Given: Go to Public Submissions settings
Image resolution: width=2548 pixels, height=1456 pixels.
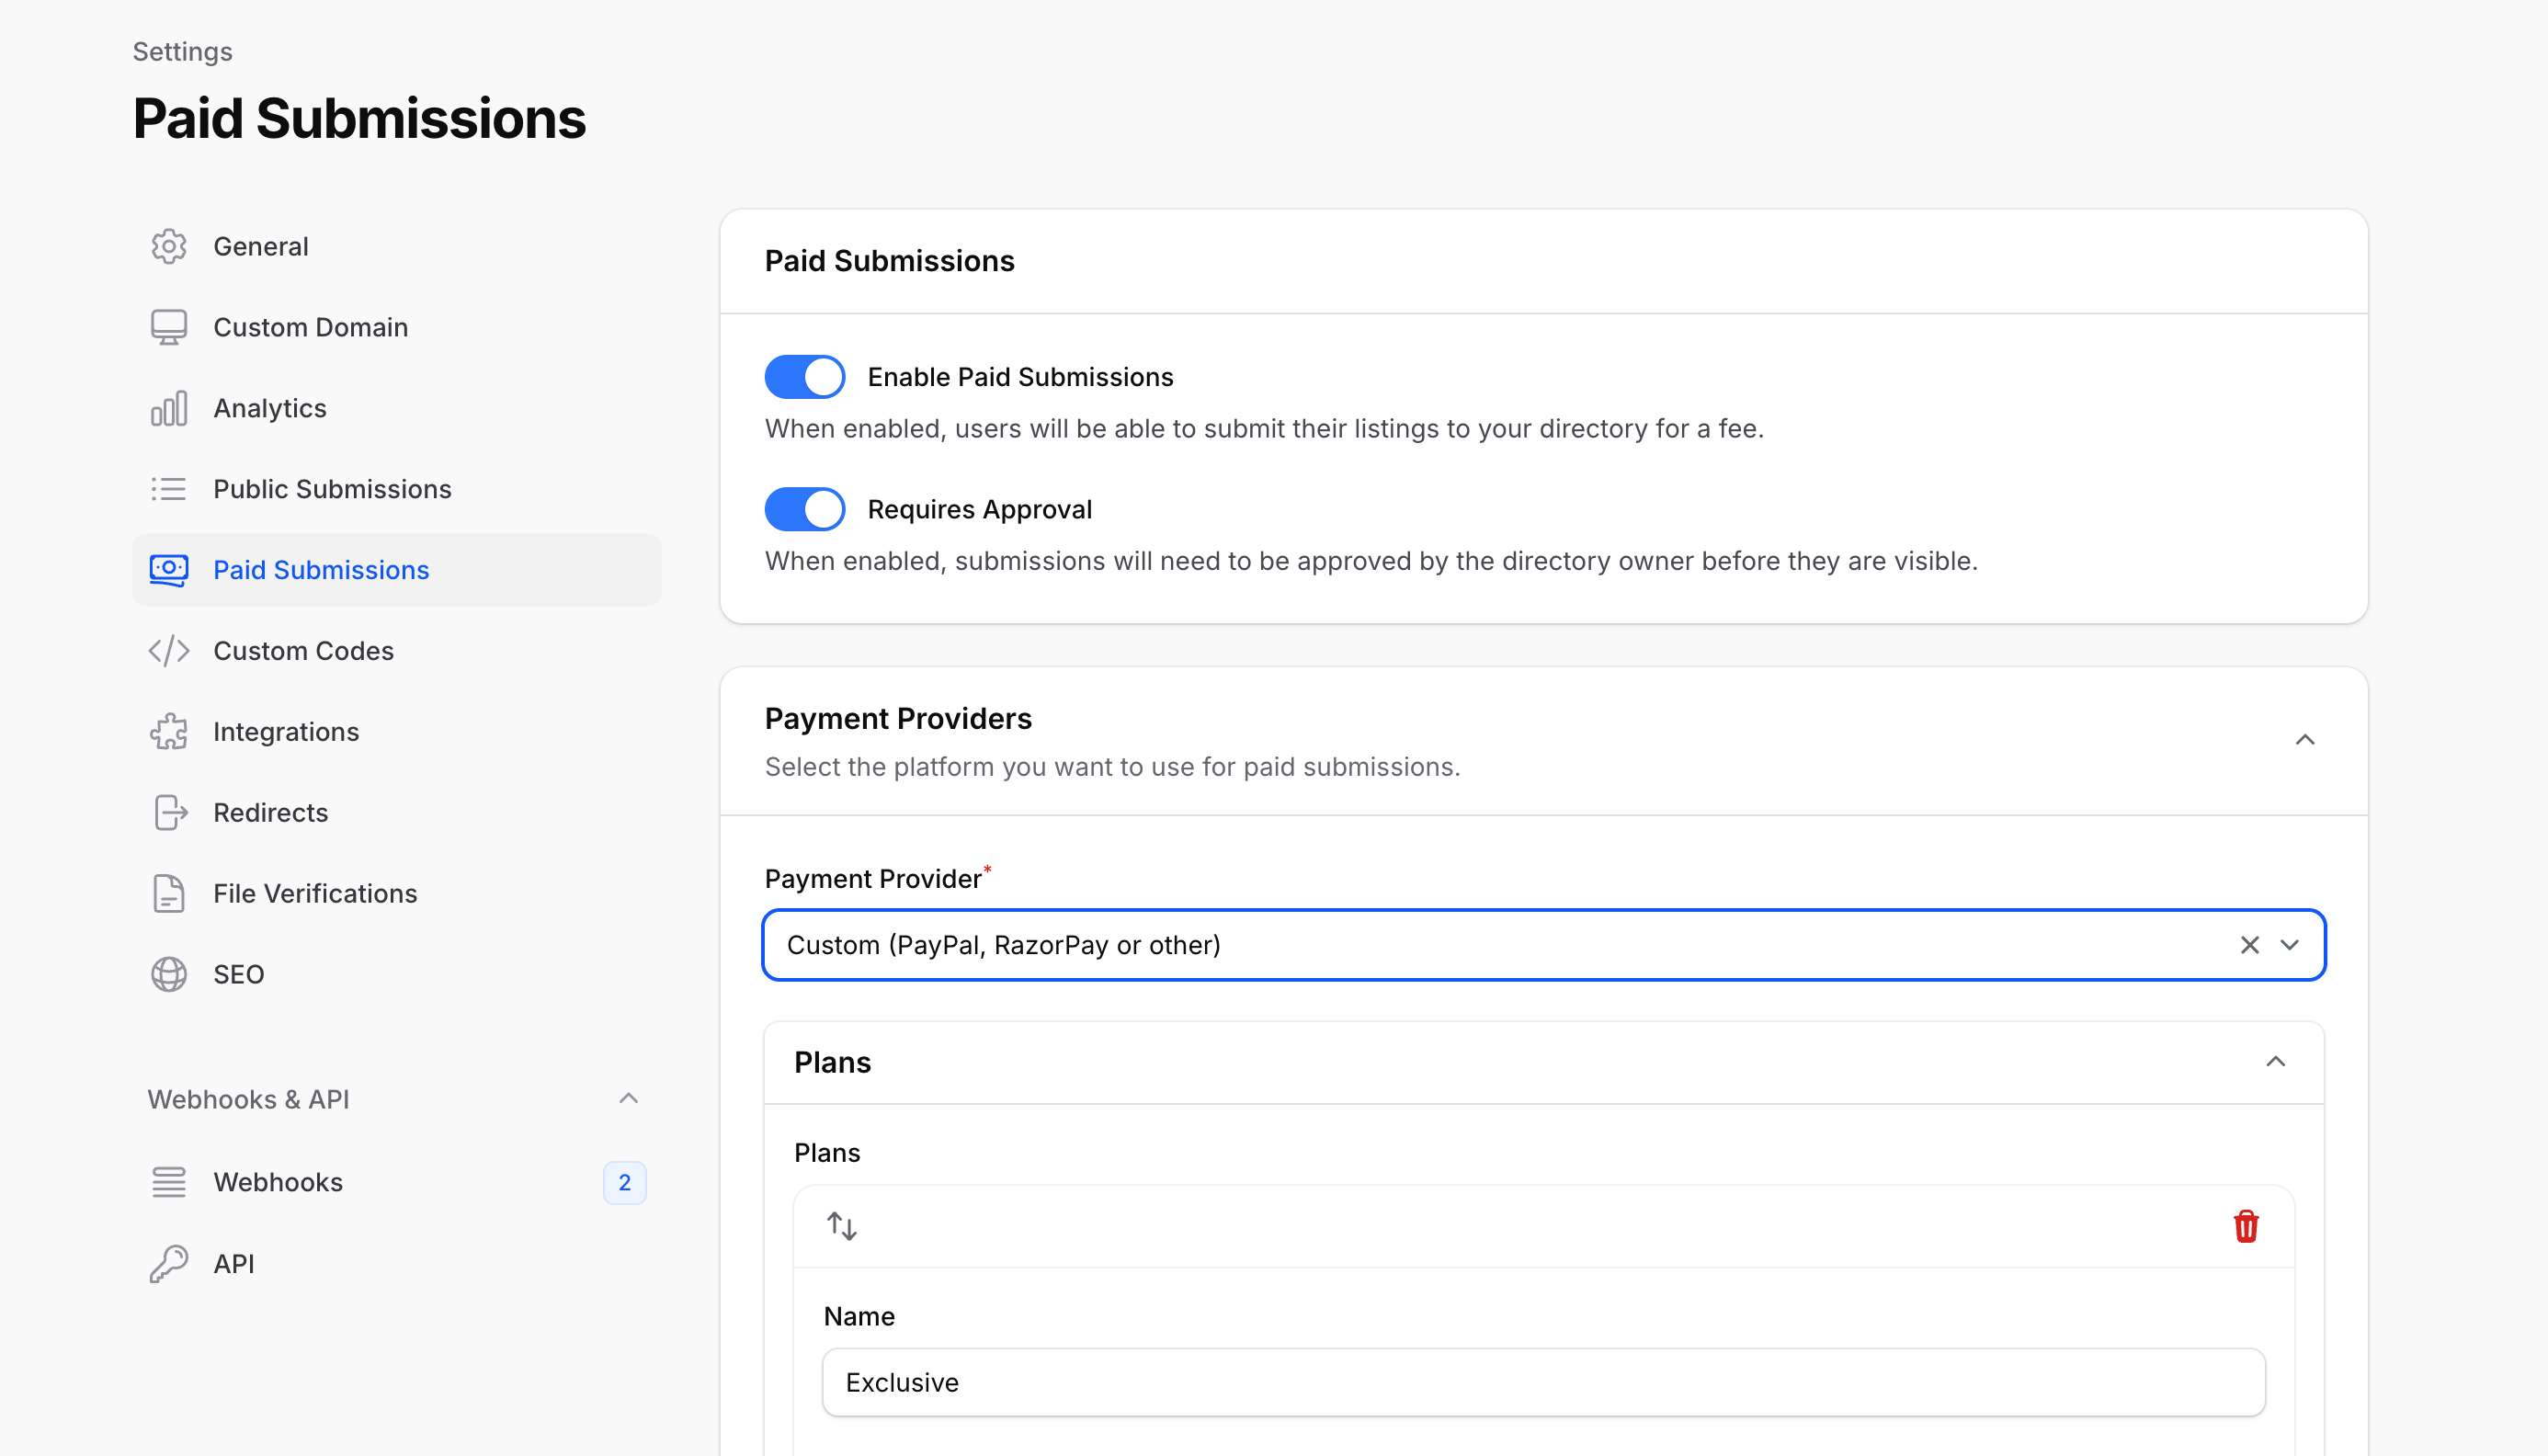Looking at the screenshot, I should click(x=332, y=489).
